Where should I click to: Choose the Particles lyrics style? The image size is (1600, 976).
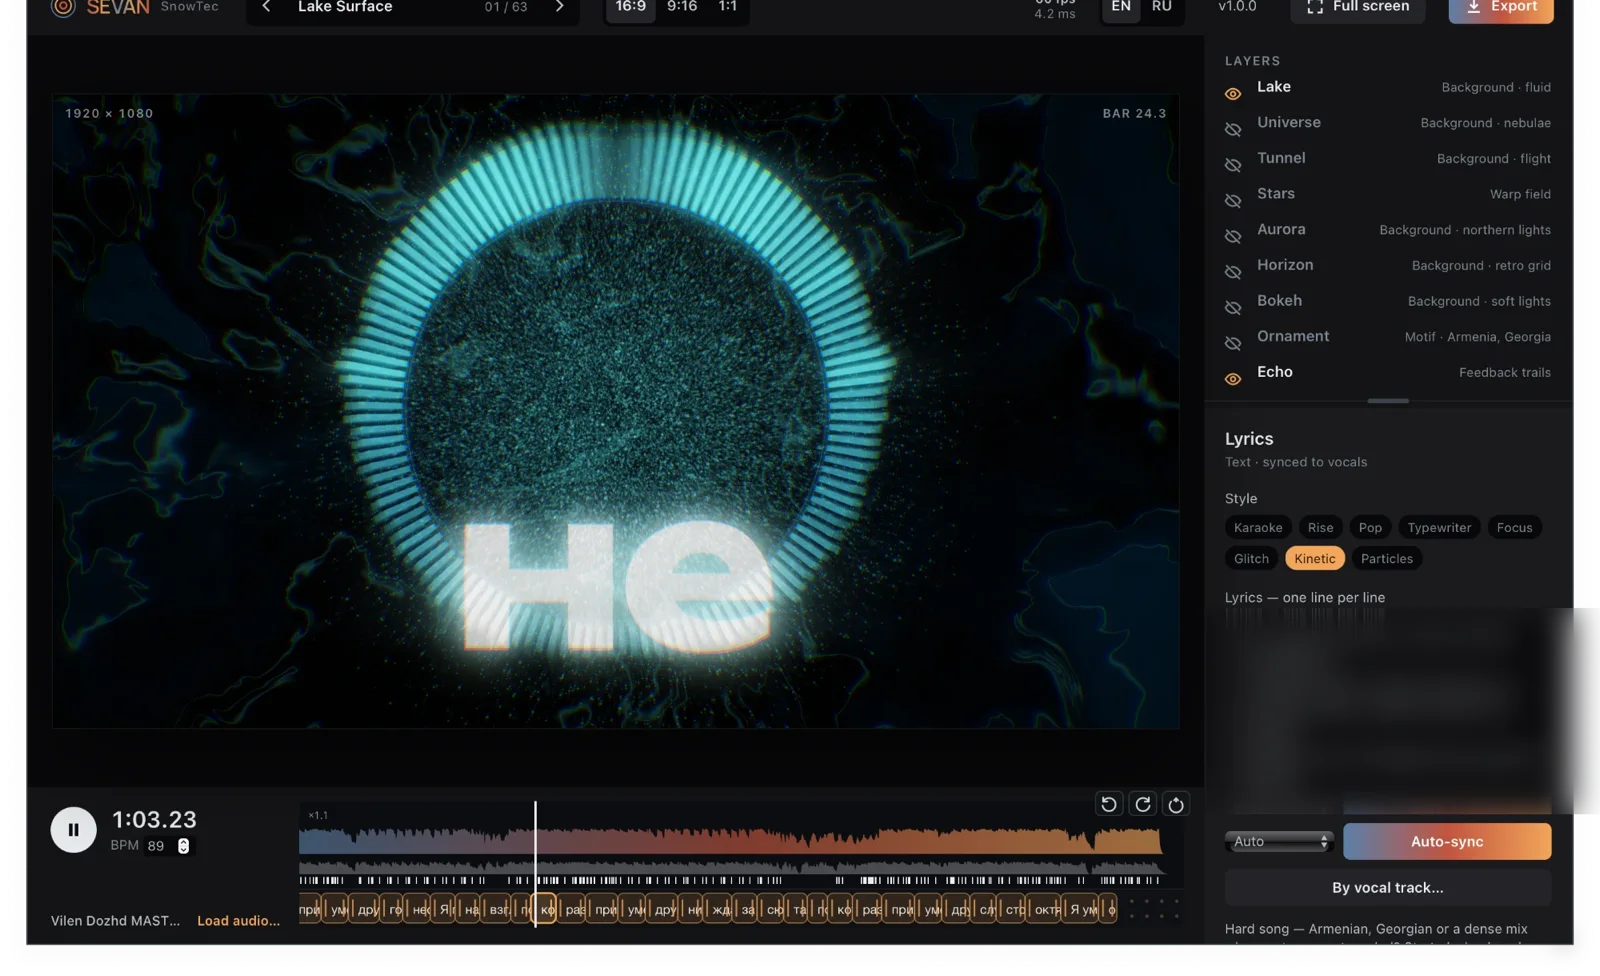coord(1386,559)
